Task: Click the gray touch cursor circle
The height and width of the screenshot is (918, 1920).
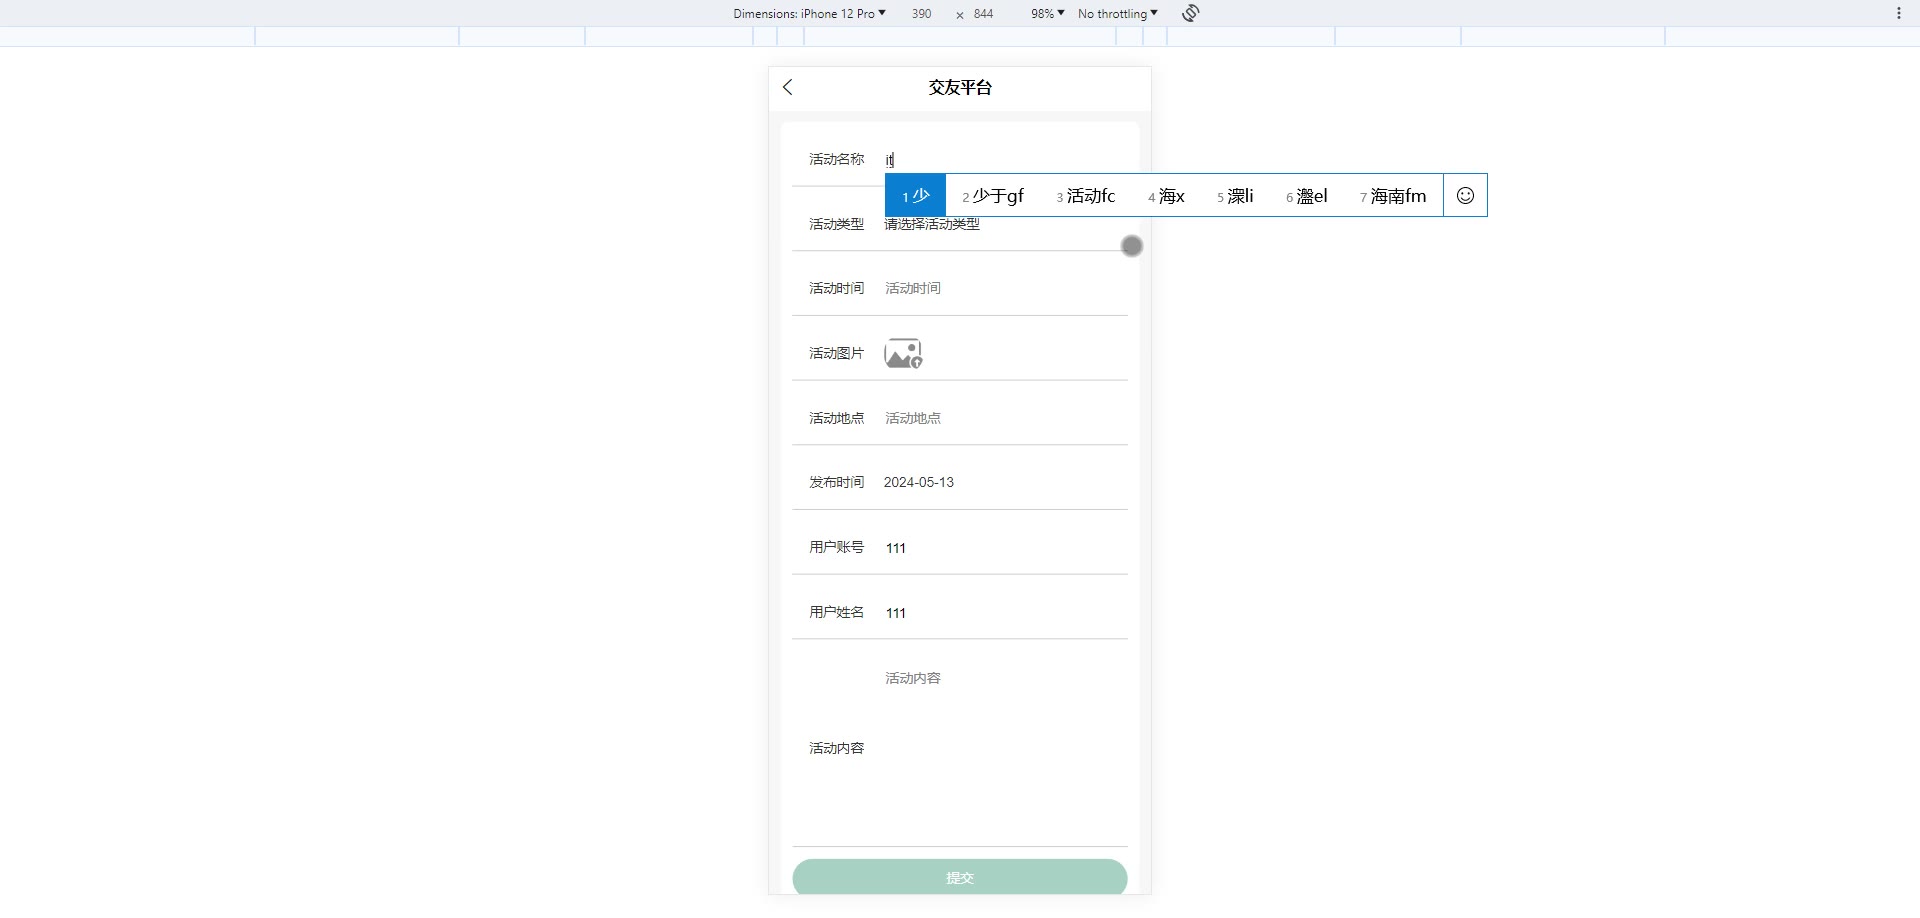Action: click(x=1131, y=246)
